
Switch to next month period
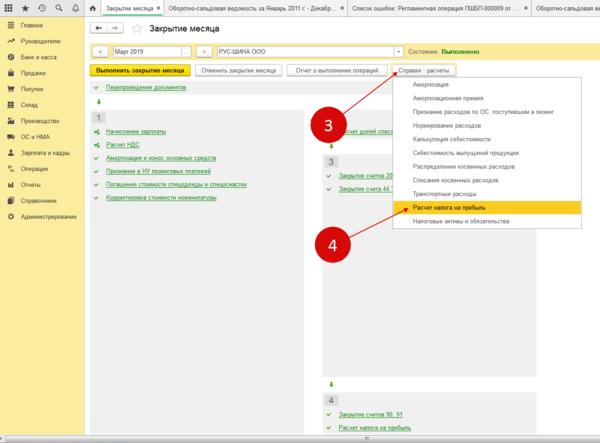tap(203, 50)
